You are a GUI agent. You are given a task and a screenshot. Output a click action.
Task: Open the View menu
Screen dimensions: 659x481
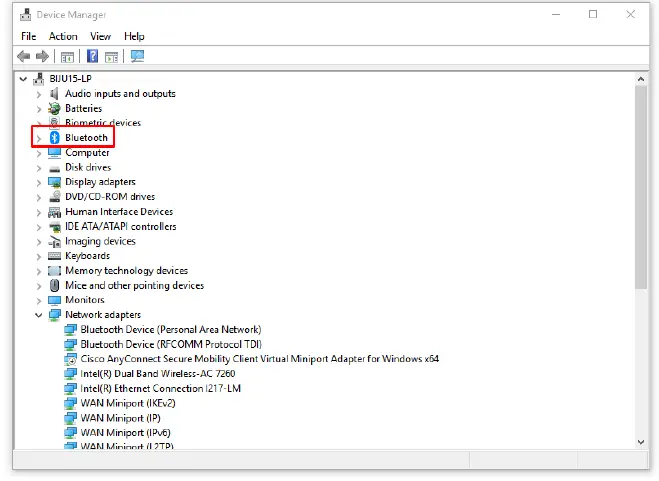coord(100,37)
